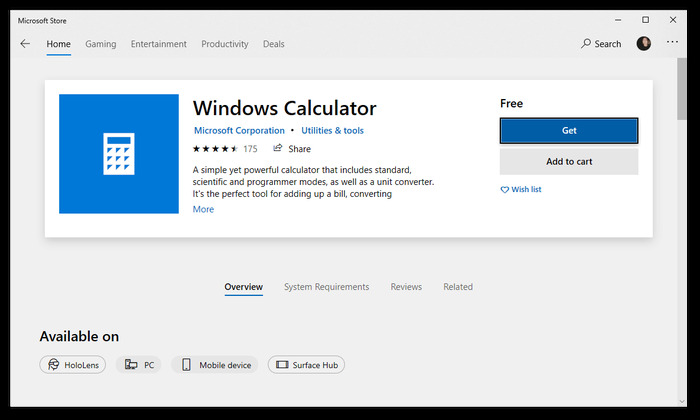
Task: Click the Available on heading
Action: click(x=79, y=336)
